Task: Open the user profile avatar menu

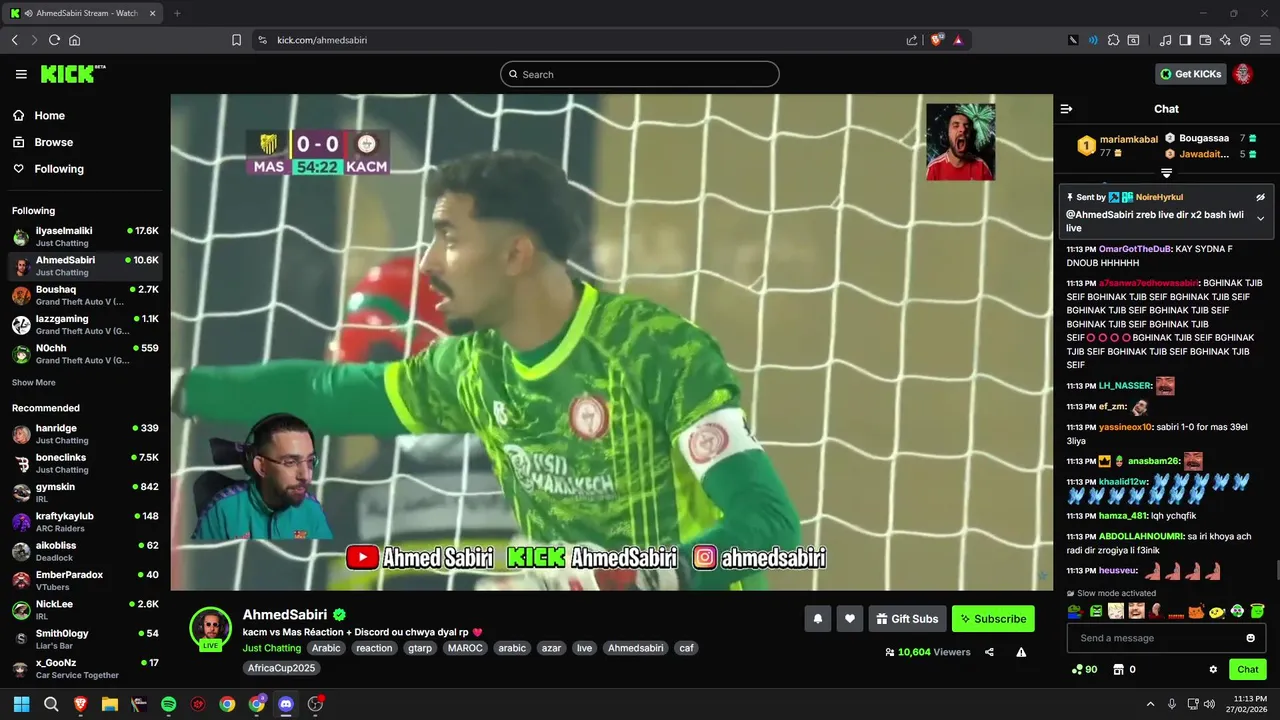Action: point(1243,74)
